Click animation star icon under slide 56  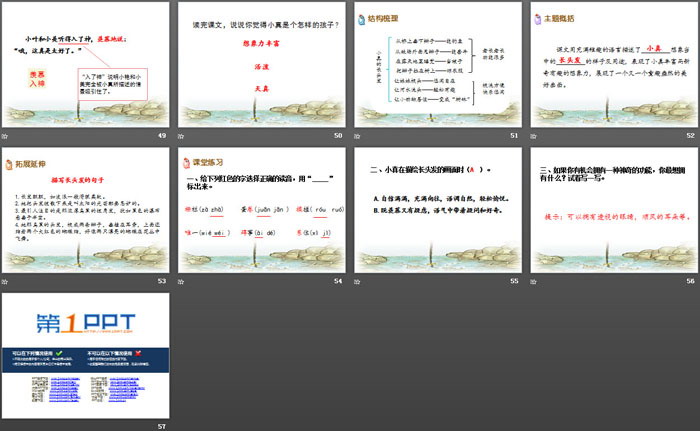tap(533, 281)
